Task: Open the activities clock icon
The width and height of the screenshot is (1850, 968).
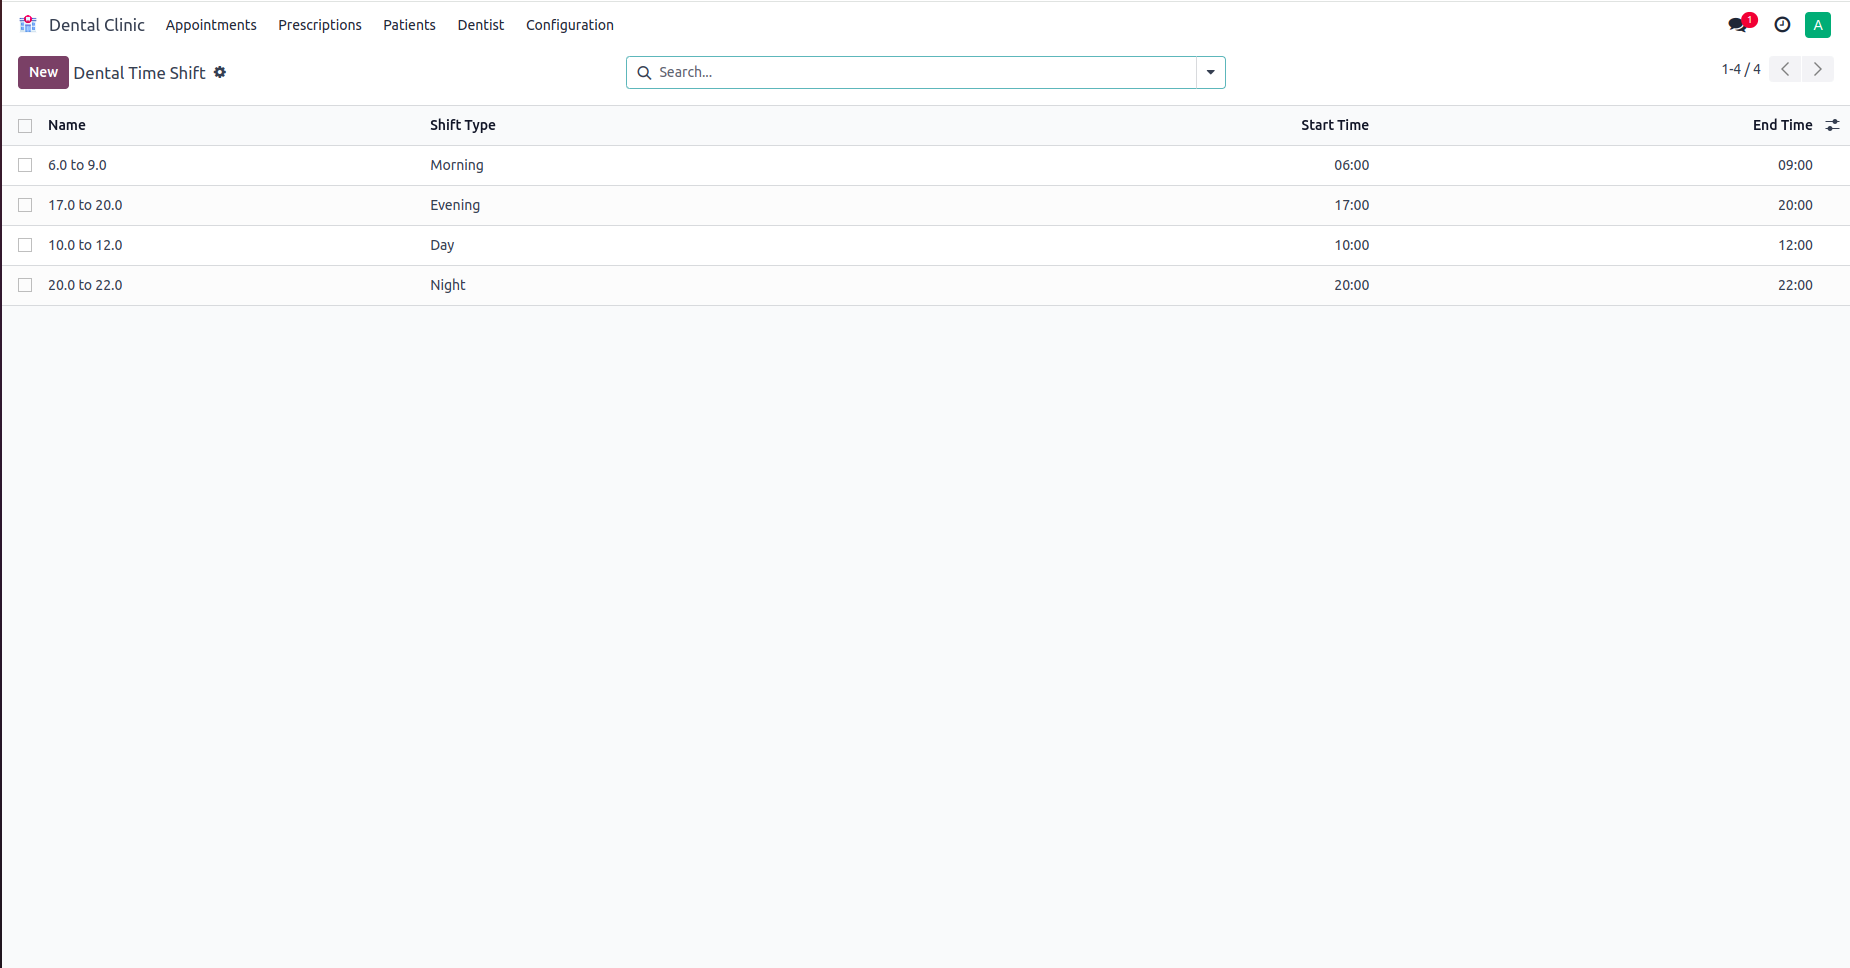Action: [1782, 25]
